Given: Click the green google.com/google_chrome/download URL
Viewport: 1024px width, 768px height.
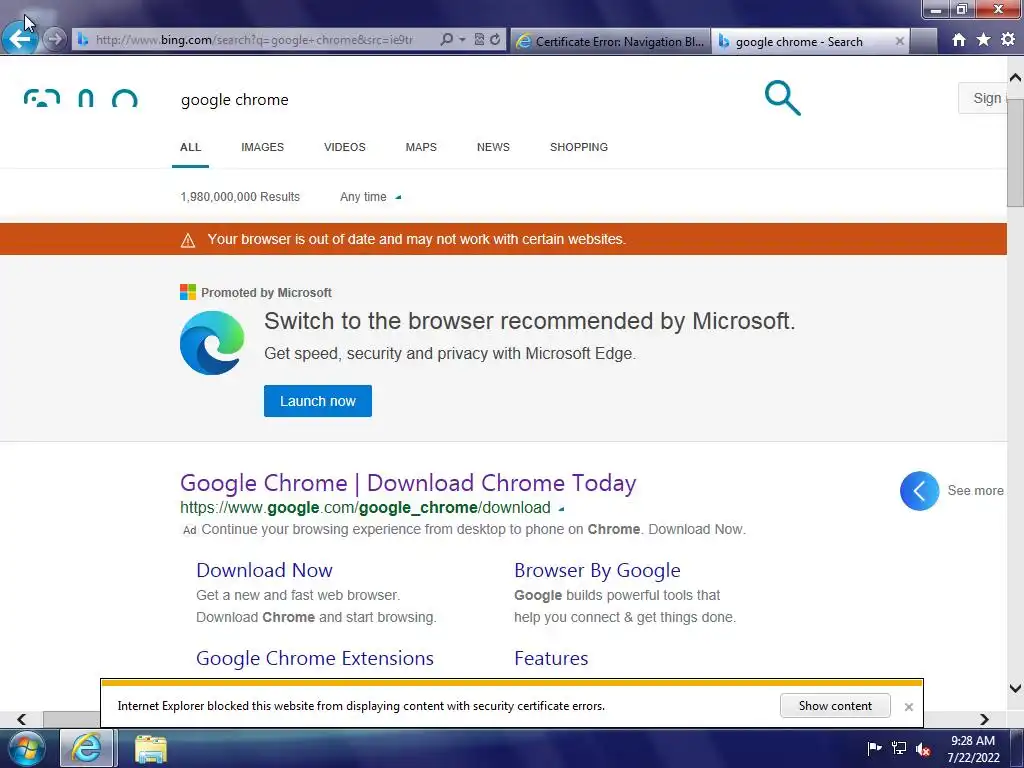Looking at the screenshot, I should 365,507.
